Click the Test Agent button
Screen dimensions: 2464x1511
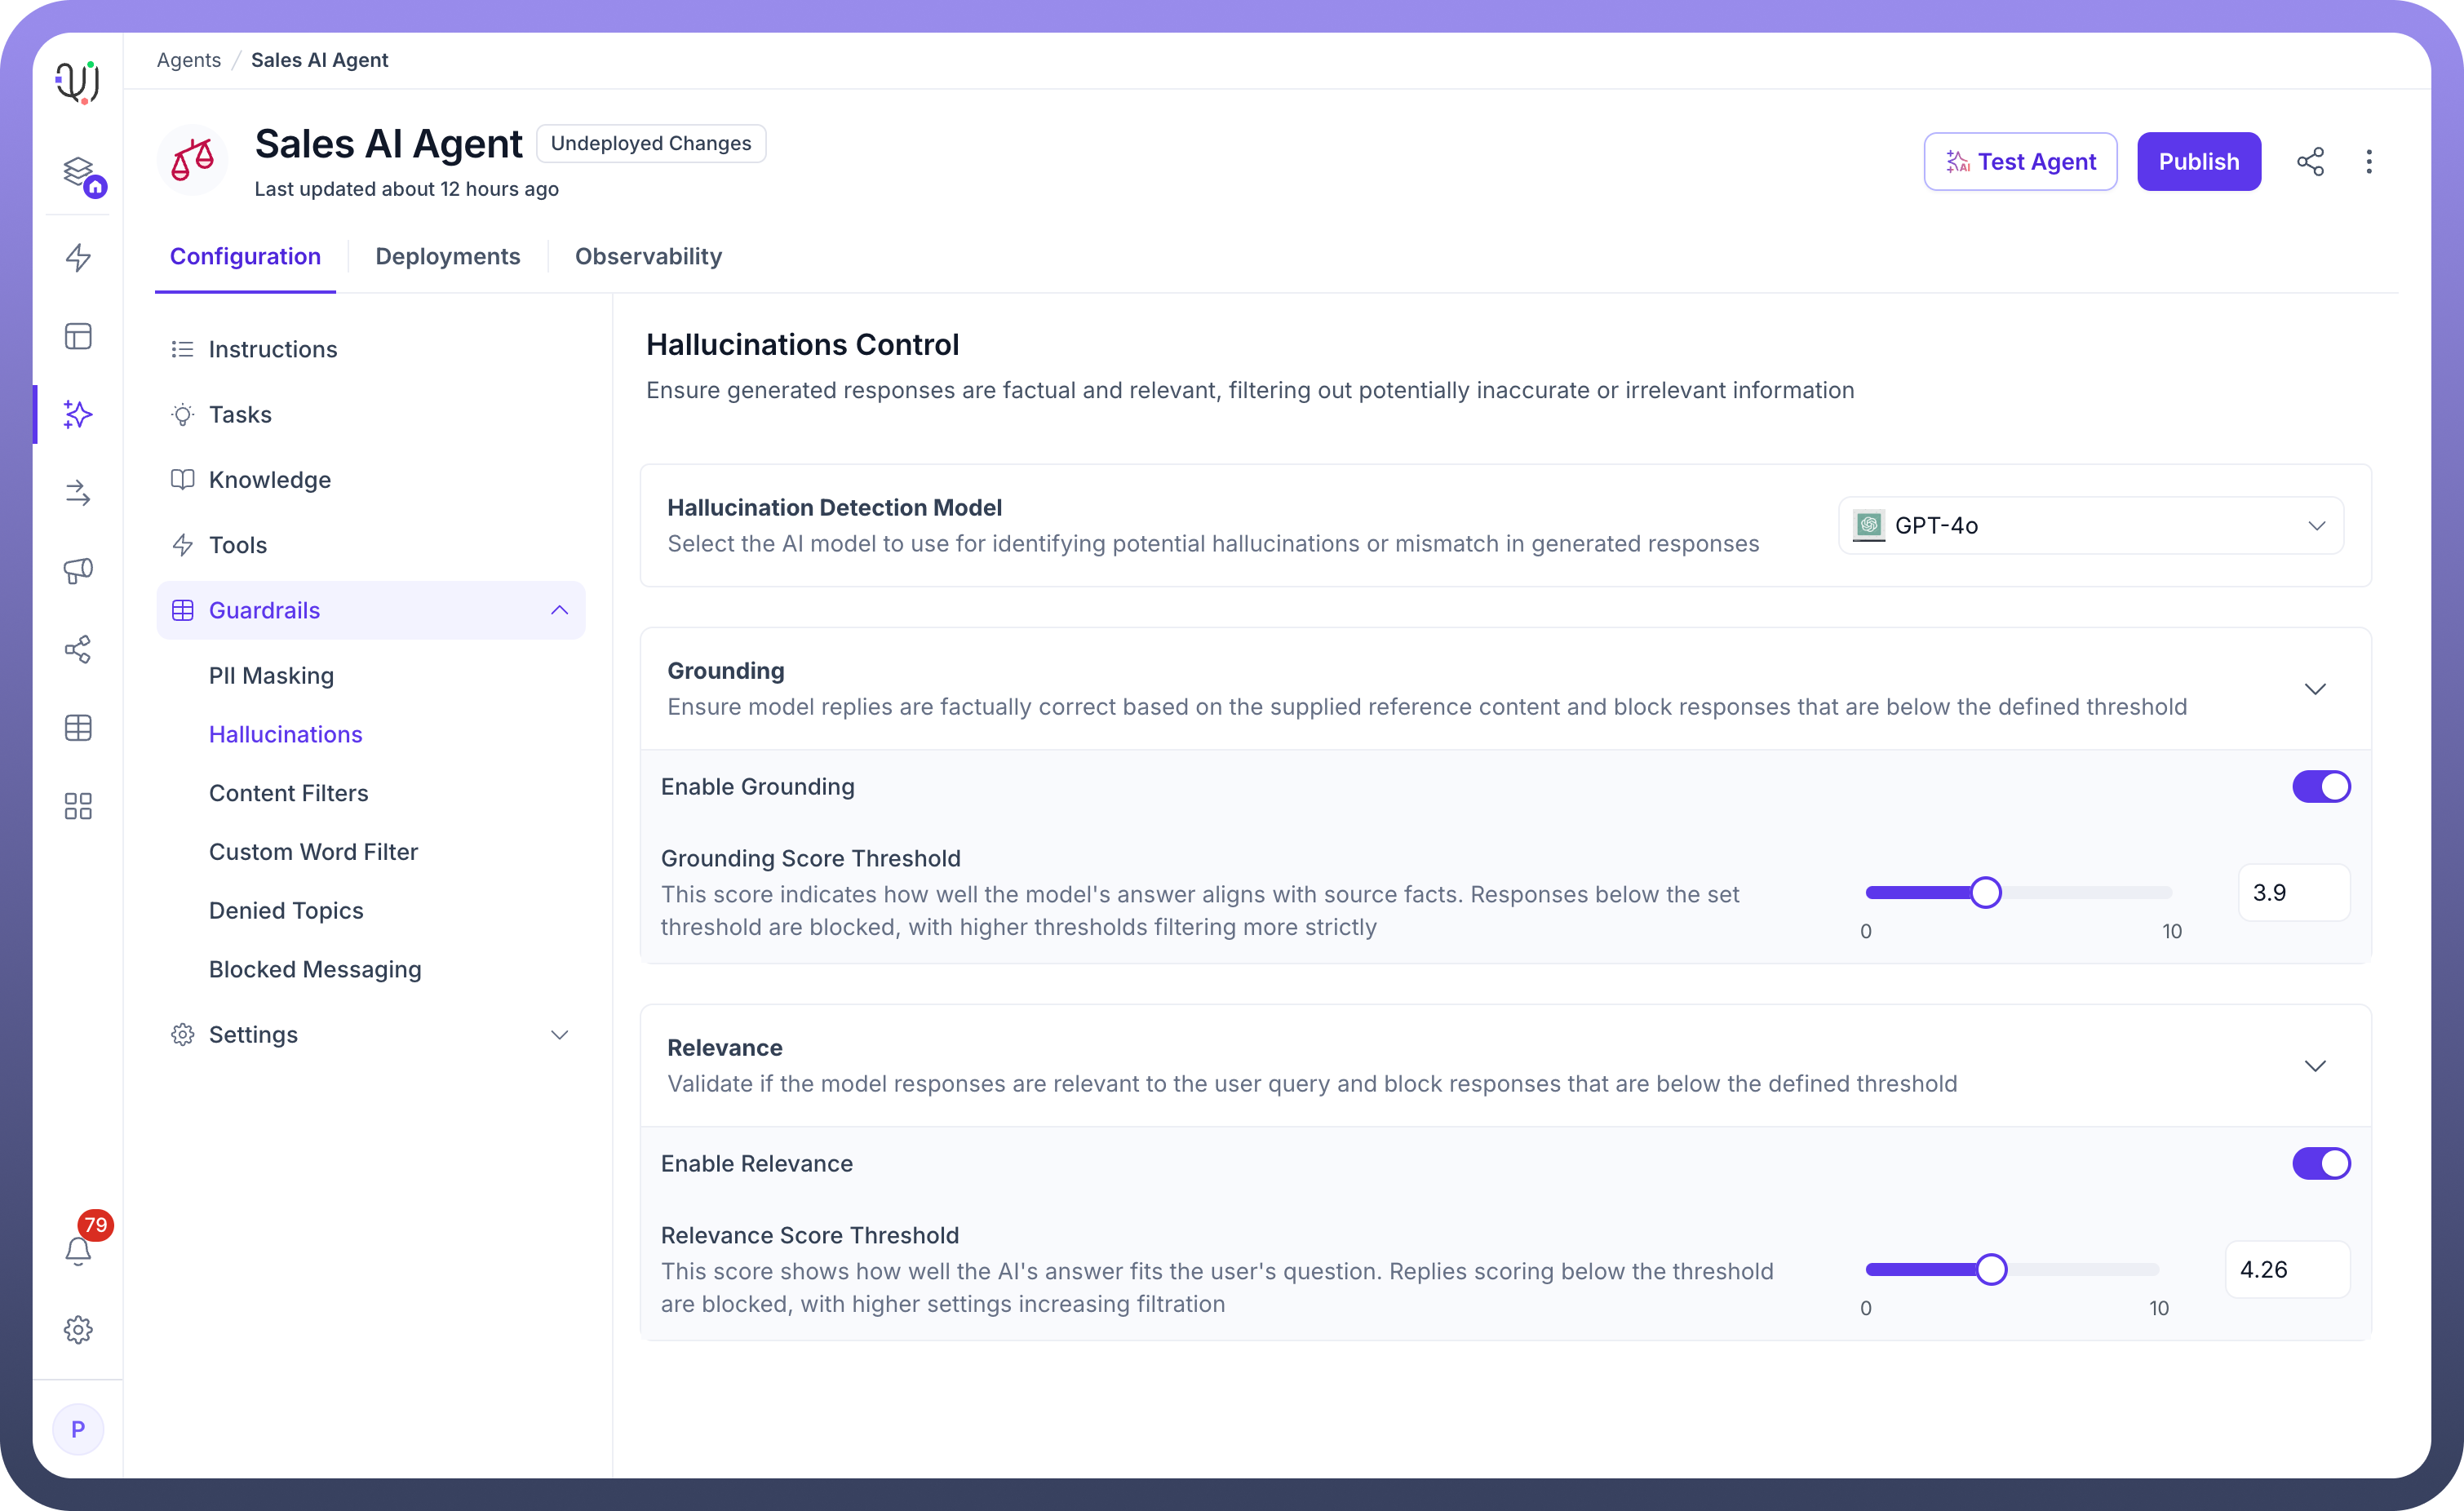(2020, 162)
